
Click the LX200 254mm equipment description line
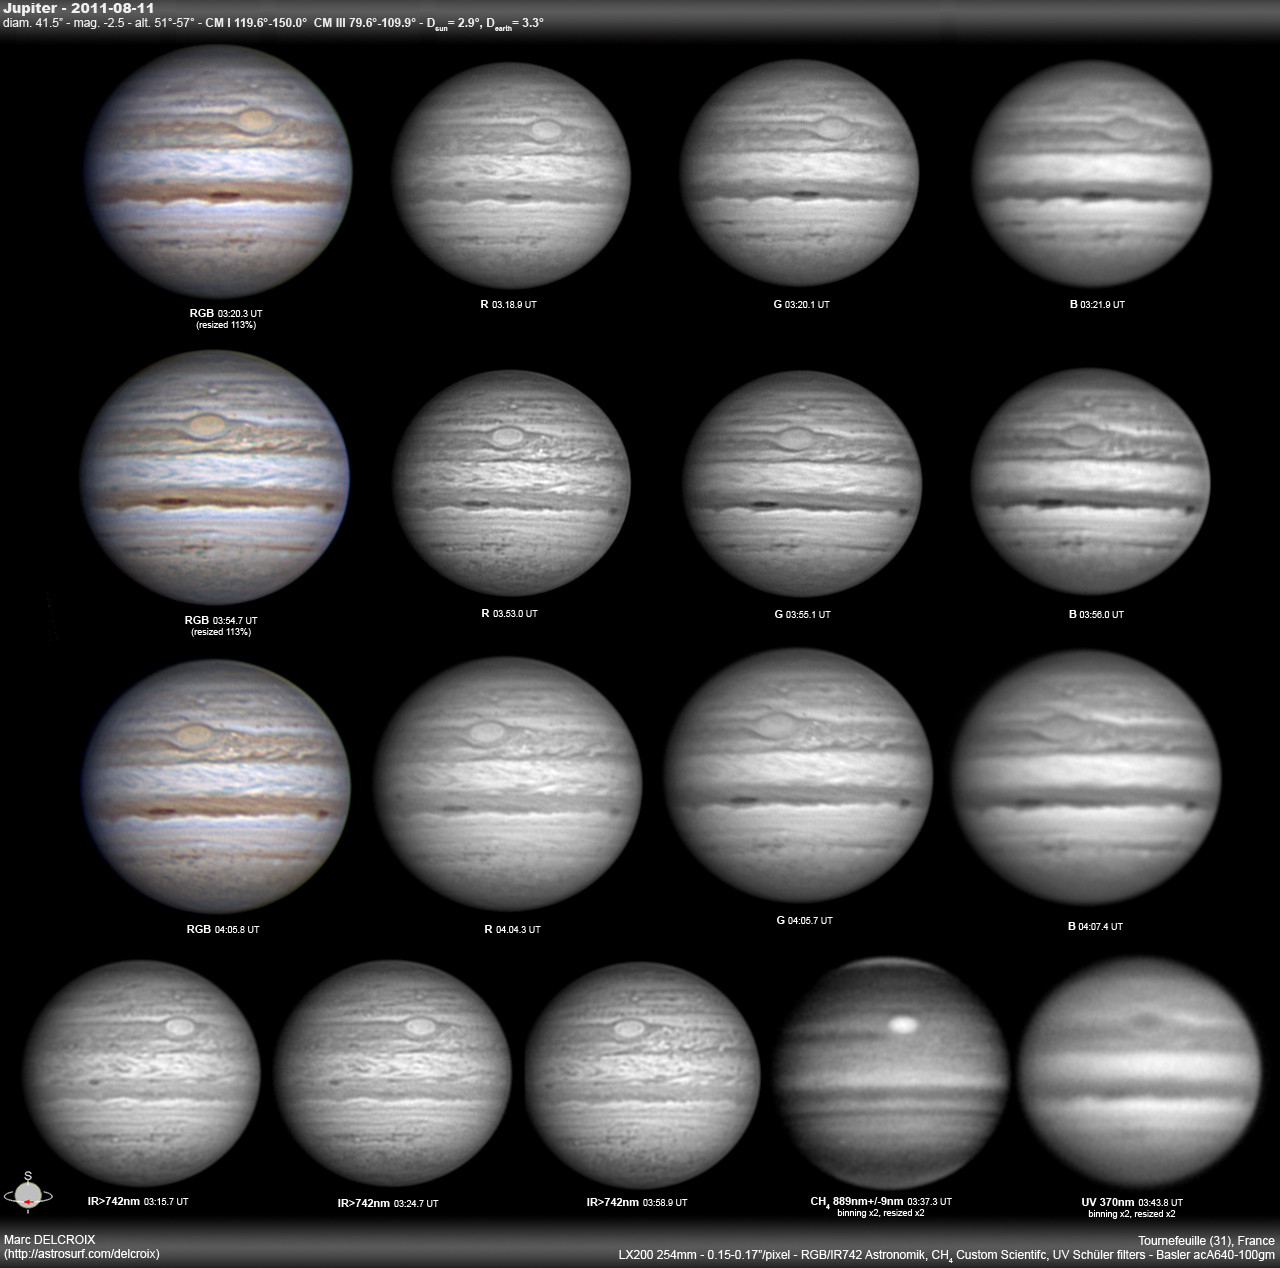(947, 1255)
